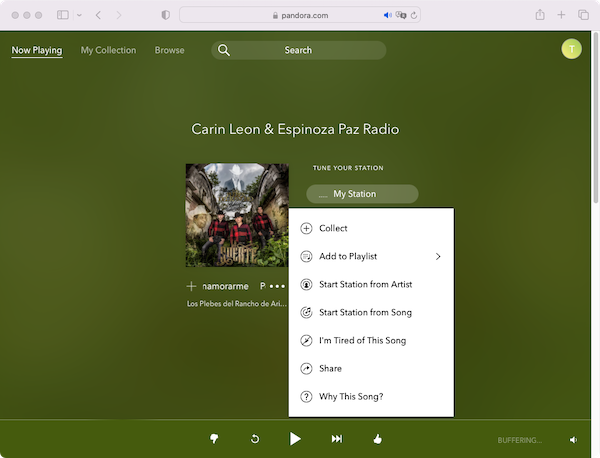The height and width of the screenshot is (458, 600).
Task: Click the replay song icon
Action: [255, 439]
